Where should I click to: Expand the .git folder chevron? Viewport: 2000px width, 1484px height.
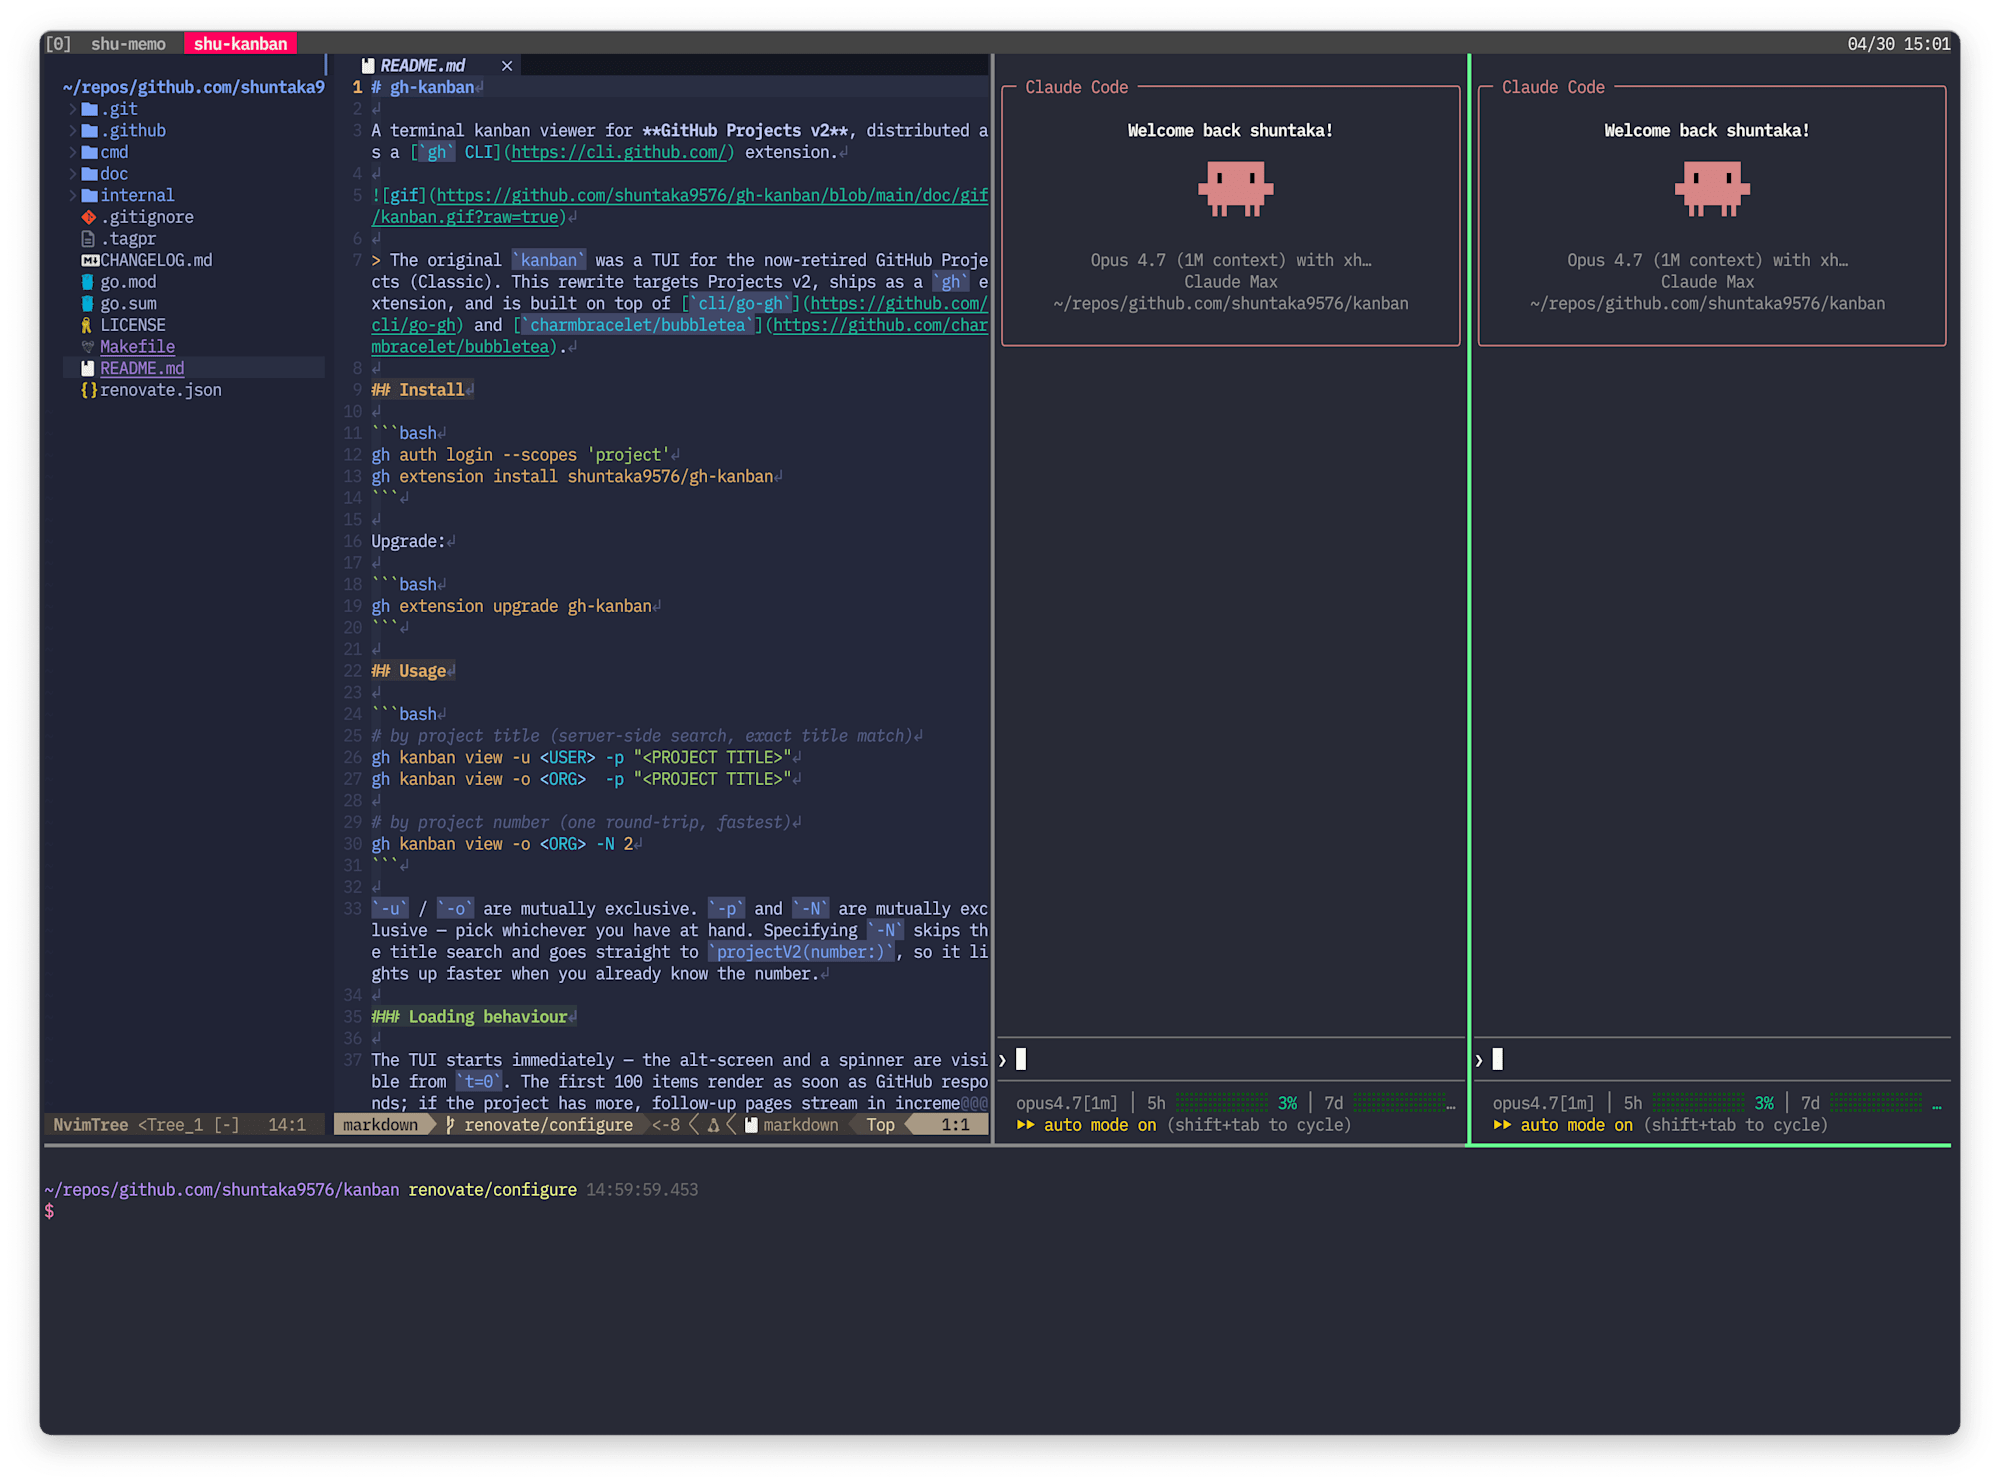coord(72,109)
